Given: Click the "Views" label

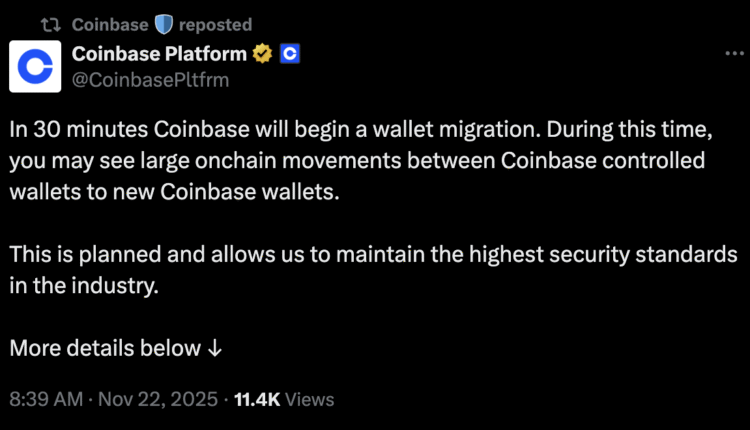Looking at the screenshot, I should [310, 399].
